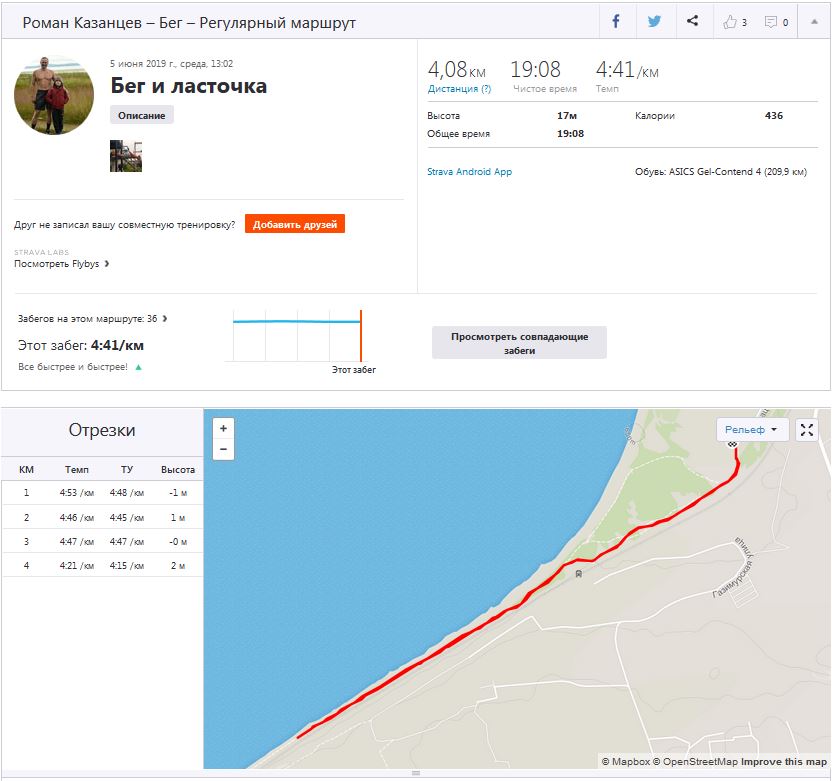Give kudos with the thumbs-up icon
The image size is (832, 781).
pos(734,22)
